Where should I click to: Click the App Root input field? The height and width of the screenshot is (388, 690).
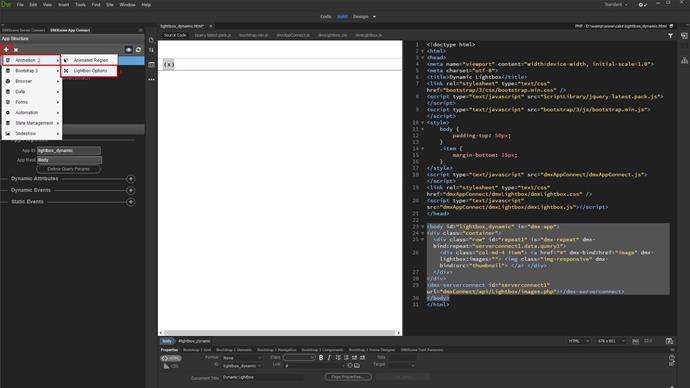[69, 160]
